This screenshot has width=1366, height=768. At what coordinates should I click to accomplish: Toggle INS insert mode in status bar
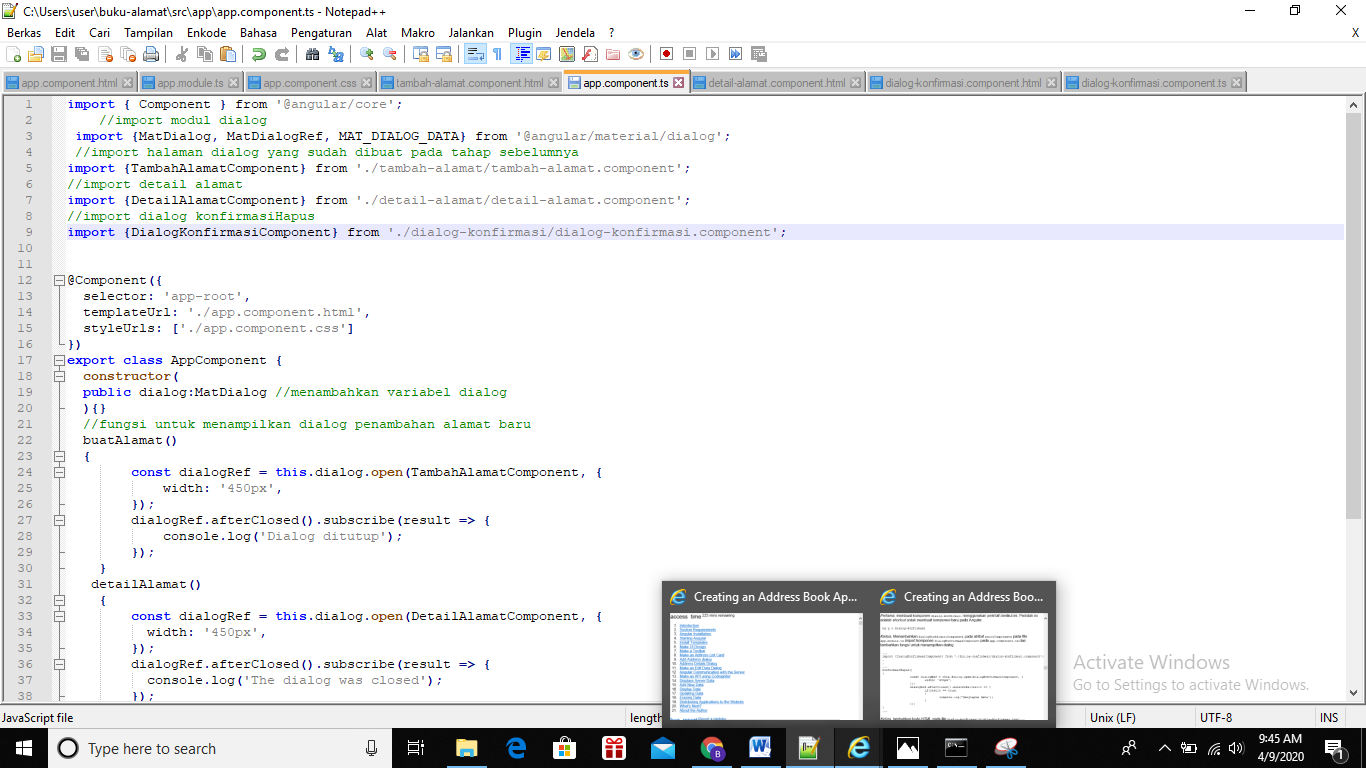(x=1329, y=718)
